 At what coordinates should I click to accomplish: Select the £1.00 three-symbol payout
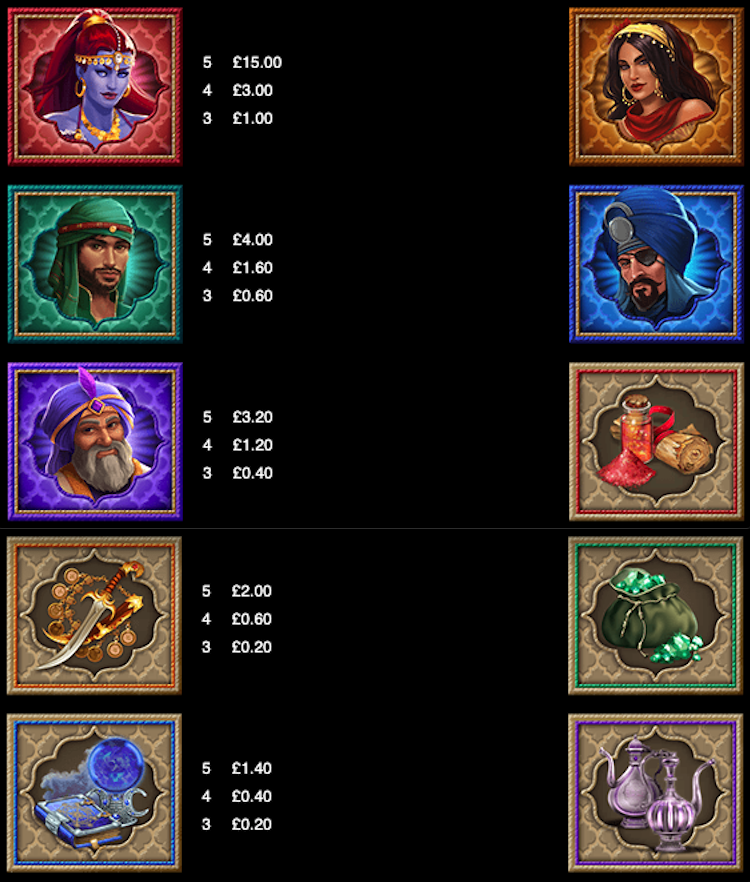pos(253,119)
